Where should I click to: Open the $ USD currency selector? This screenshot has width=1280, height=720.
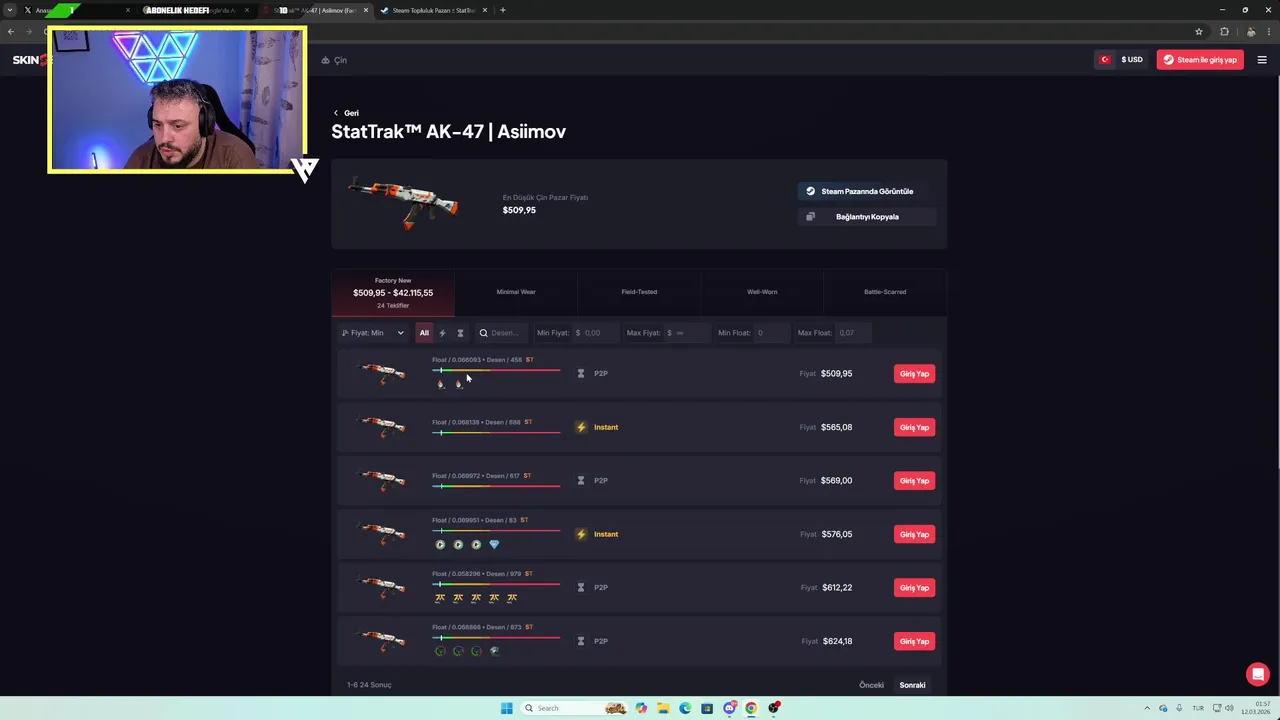tap(1132, 60)
